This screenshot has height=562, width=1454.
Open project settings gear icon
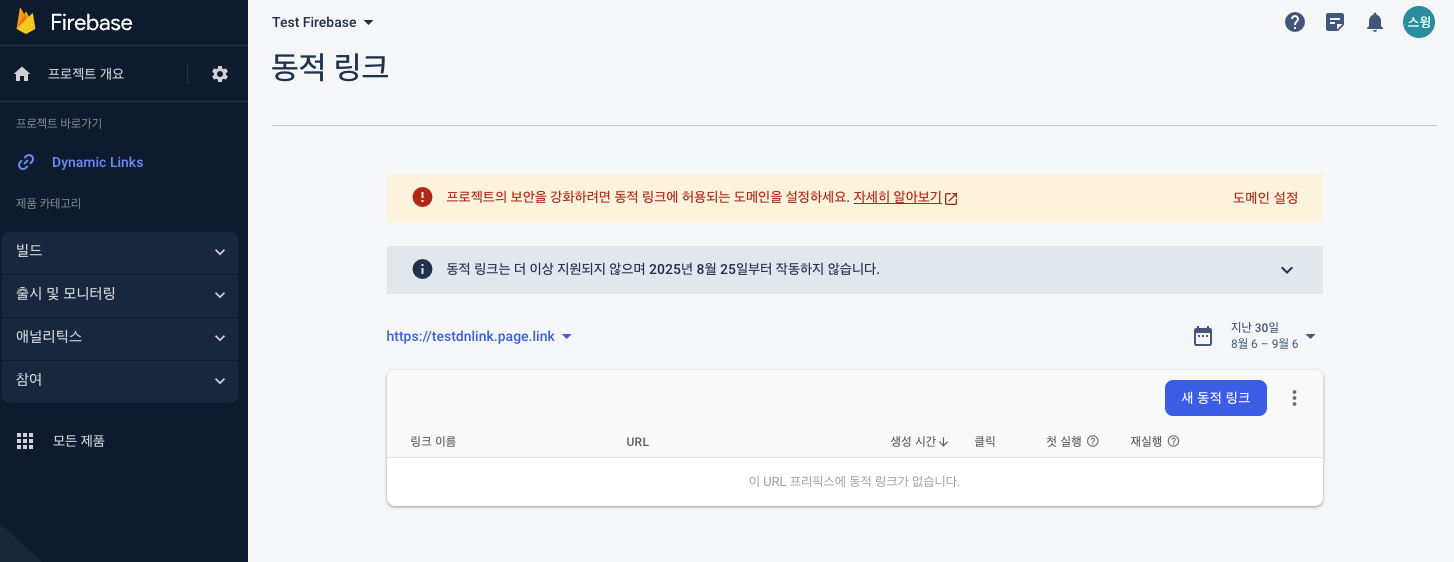pyautogui.click(x=220, y=74)
